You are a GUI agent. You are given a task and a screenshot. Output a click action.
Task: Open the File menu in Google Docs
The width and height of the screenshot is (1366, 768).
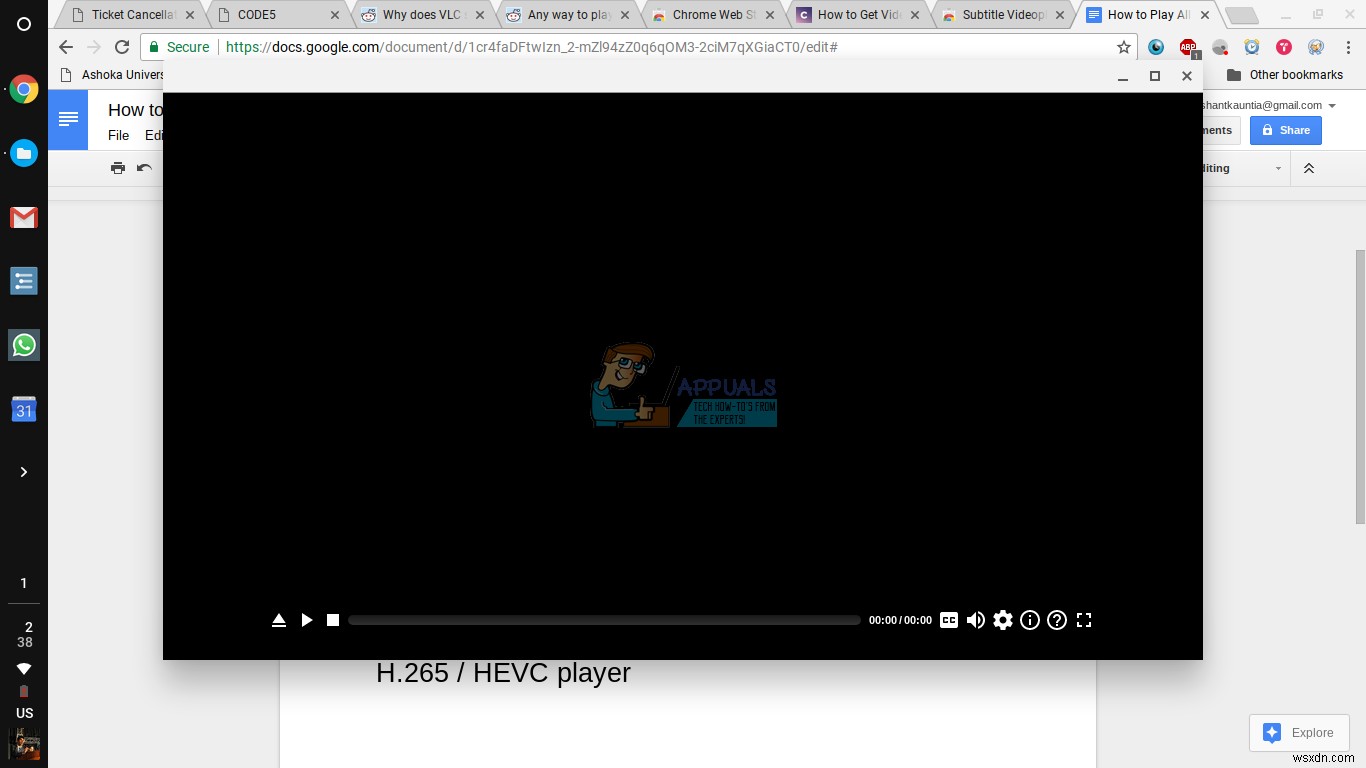pyautogui.click(x=118, y=135)
